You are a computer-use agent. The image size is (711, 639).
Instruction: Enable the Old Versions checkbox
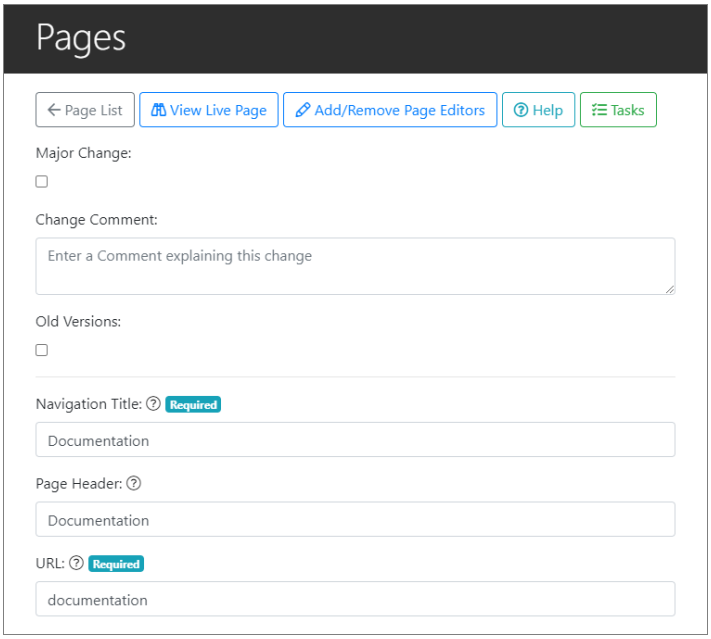42,350
